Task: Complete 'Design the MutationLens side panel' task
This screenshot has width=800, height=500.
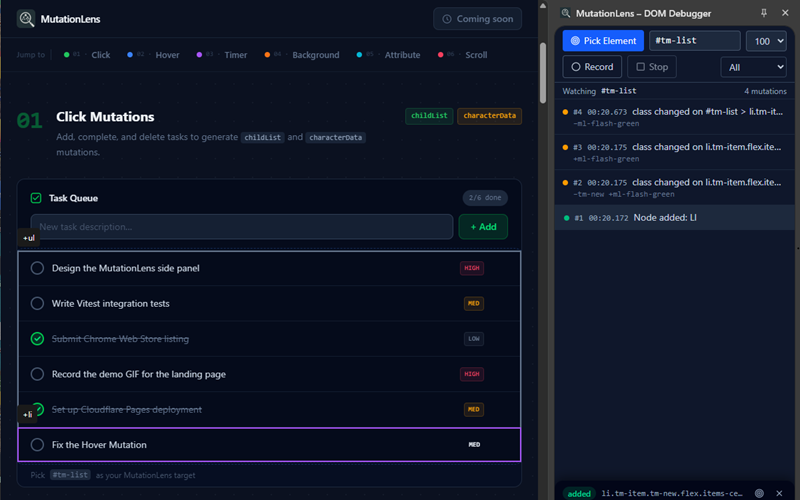Action: point(37,268)
